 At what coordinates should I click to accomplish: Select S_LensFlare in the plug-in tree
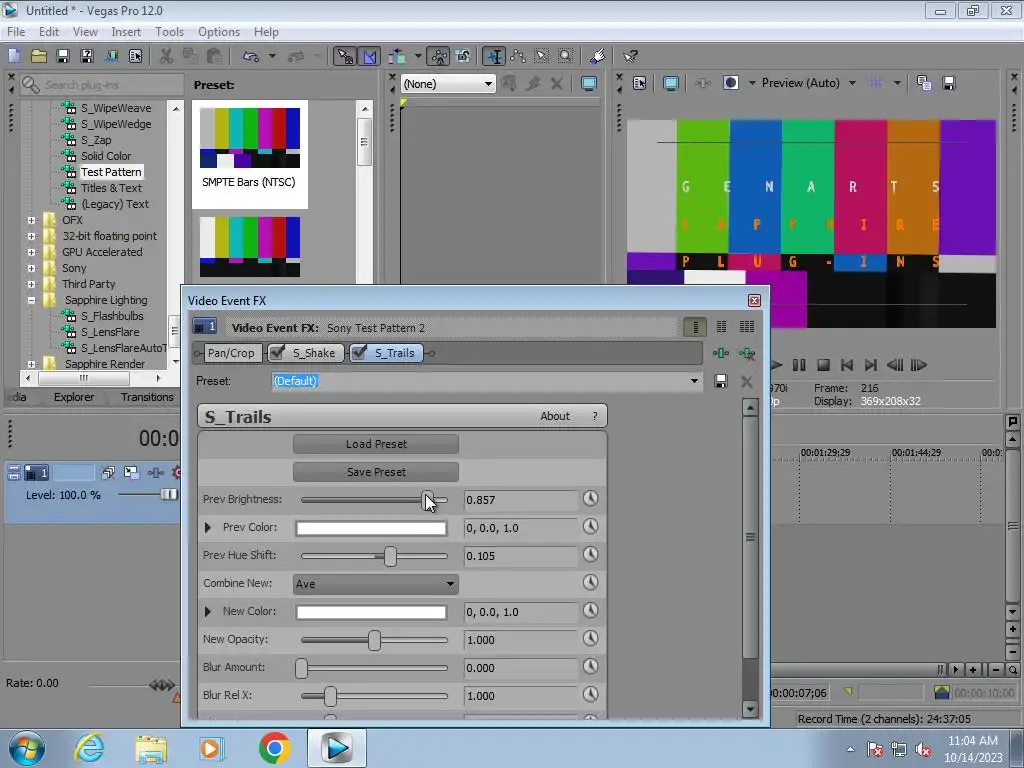(110, 332)
